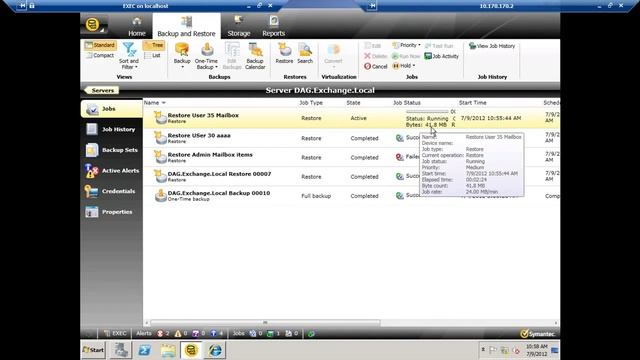Open the Windows Start menu
640x360 pixels.
click(93, 350)
